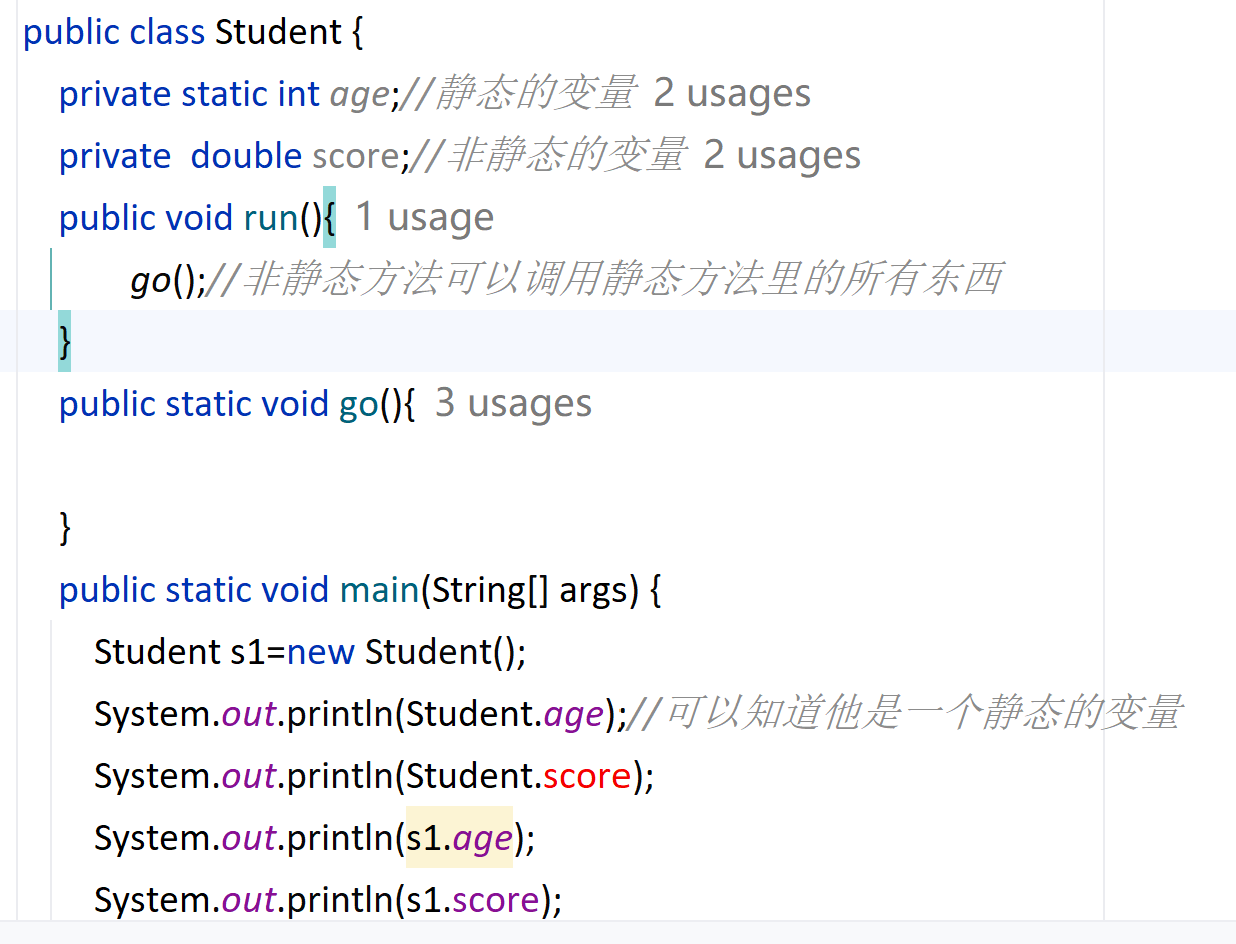
Task: Click the run method name
Action: 270,218
